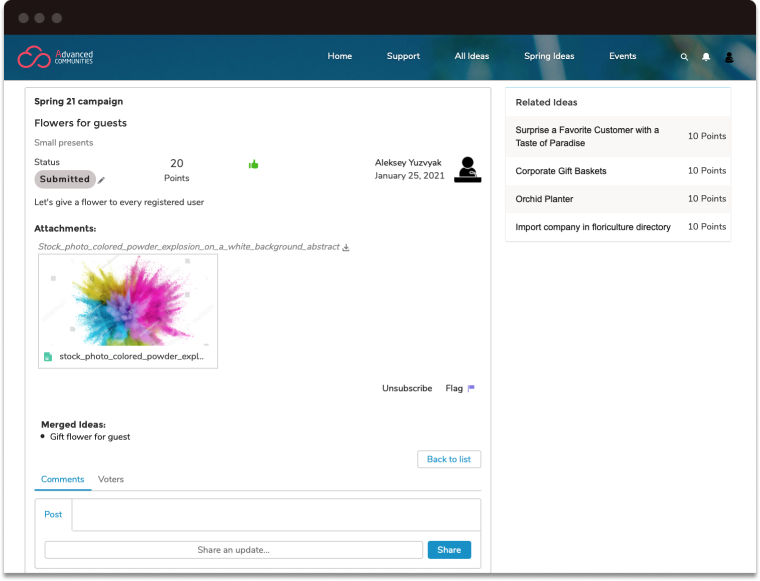Viewport: 760px width, 581px height.
Task: Open the powder explosion image thumbnail
Action: (x=128, y=301)
